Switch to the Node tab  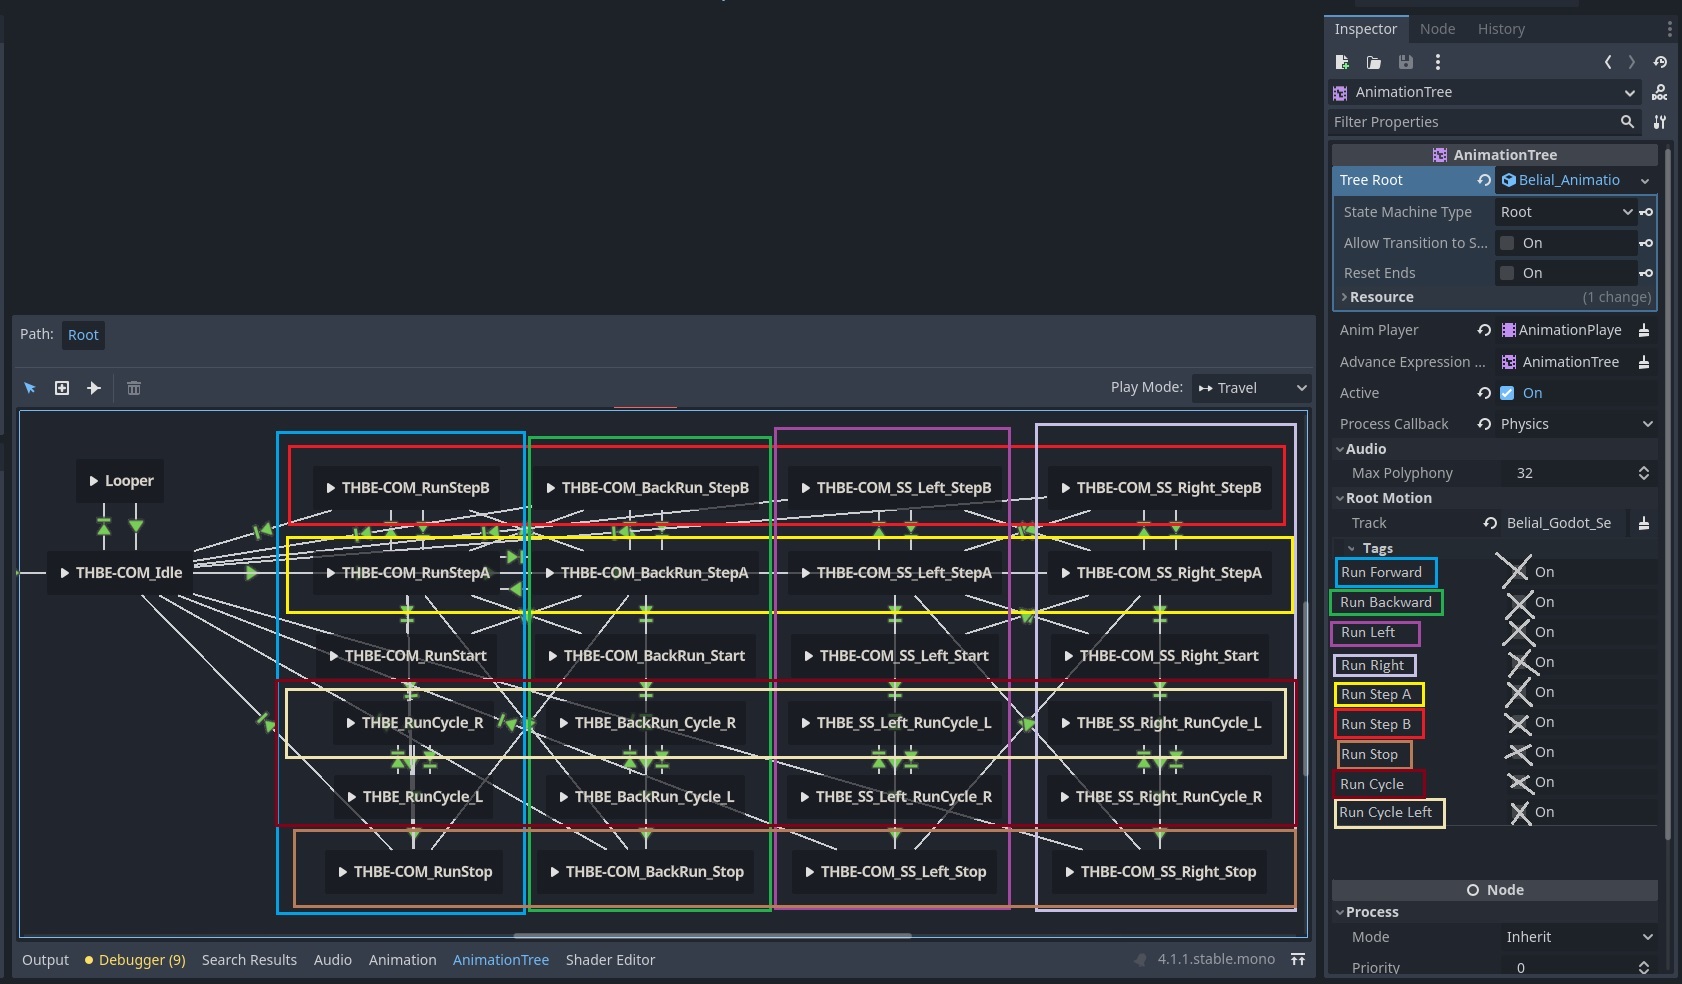(1437, 28)
